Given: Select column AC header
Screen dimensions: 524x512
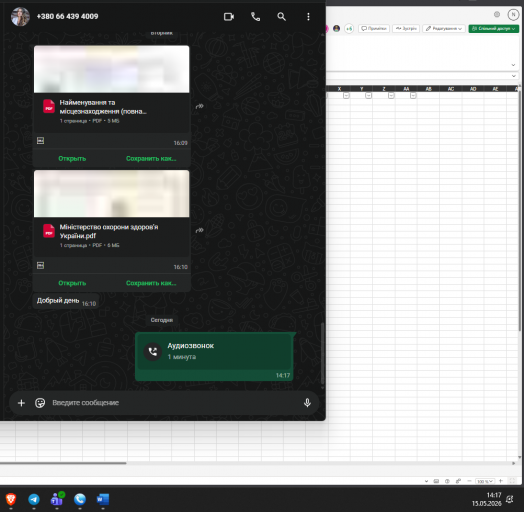Looking at the screenshot, I should coord(451,89).
